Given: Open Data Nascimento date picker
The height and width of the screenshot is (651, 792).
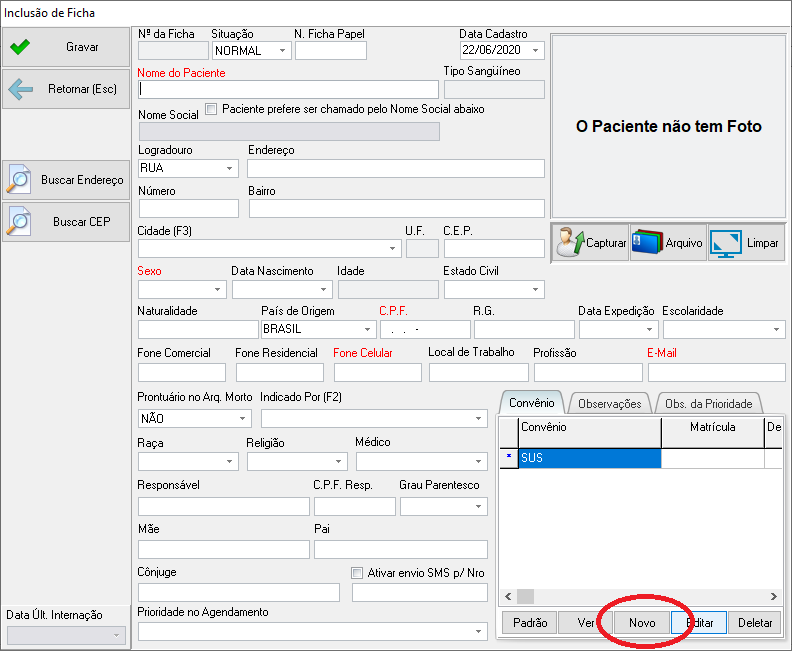Looking at the screenshot, I should tap(323, 289).
